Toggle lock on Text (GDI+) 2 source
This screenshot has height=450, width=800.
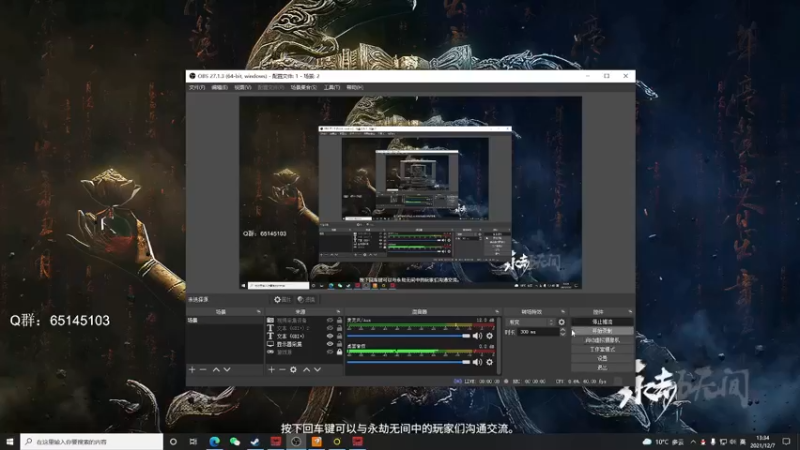[x=339, y=328]
